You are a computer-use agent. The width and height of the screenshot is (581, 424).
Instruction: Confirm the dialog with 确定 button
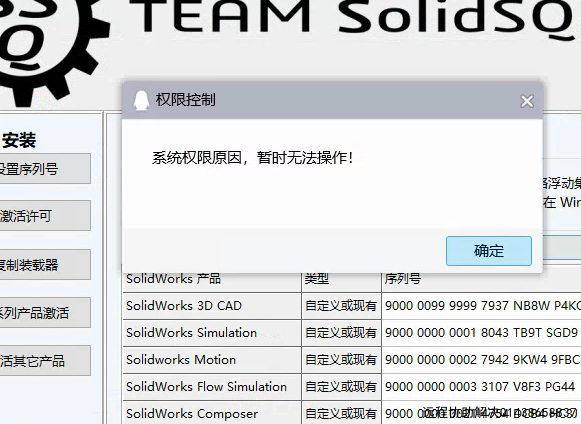click(x=489, y=251)
